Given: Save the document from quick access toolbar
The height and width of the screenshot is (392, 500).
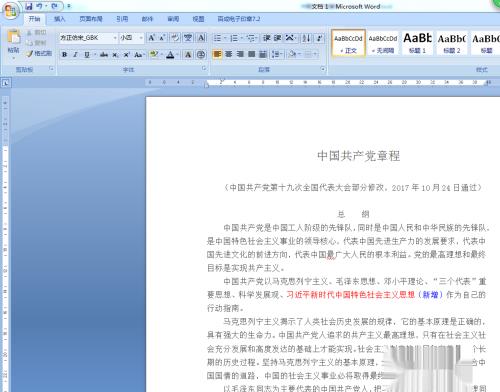Looking at the screenshot, I should 29,6.
